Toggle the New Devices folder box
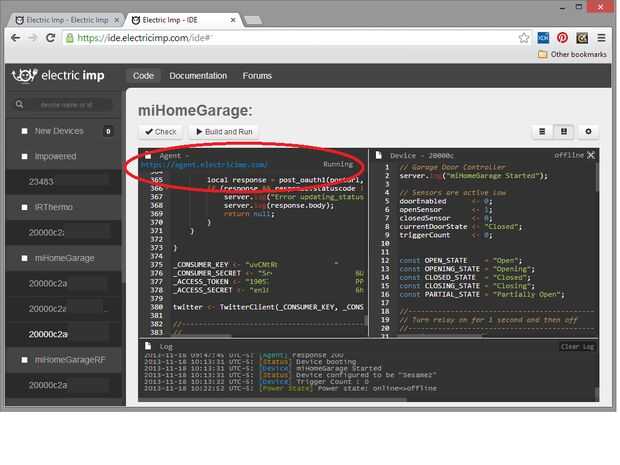 click(25, 131)
